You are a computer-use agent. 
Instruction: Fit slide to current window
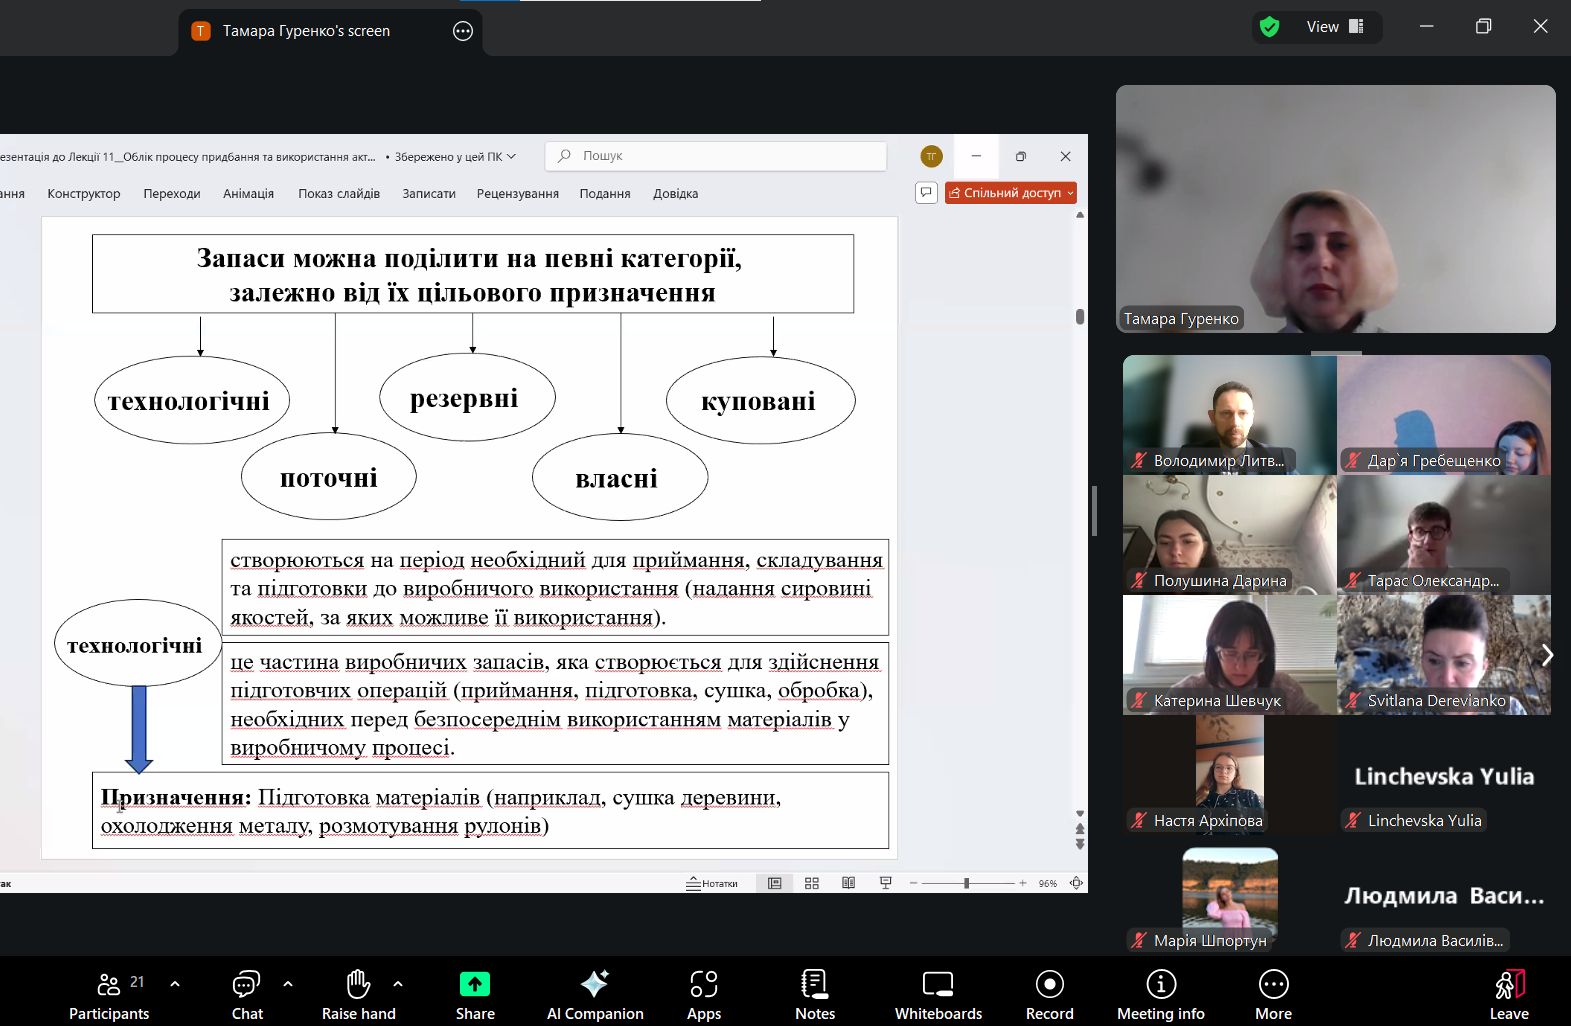pos(1076,883)
